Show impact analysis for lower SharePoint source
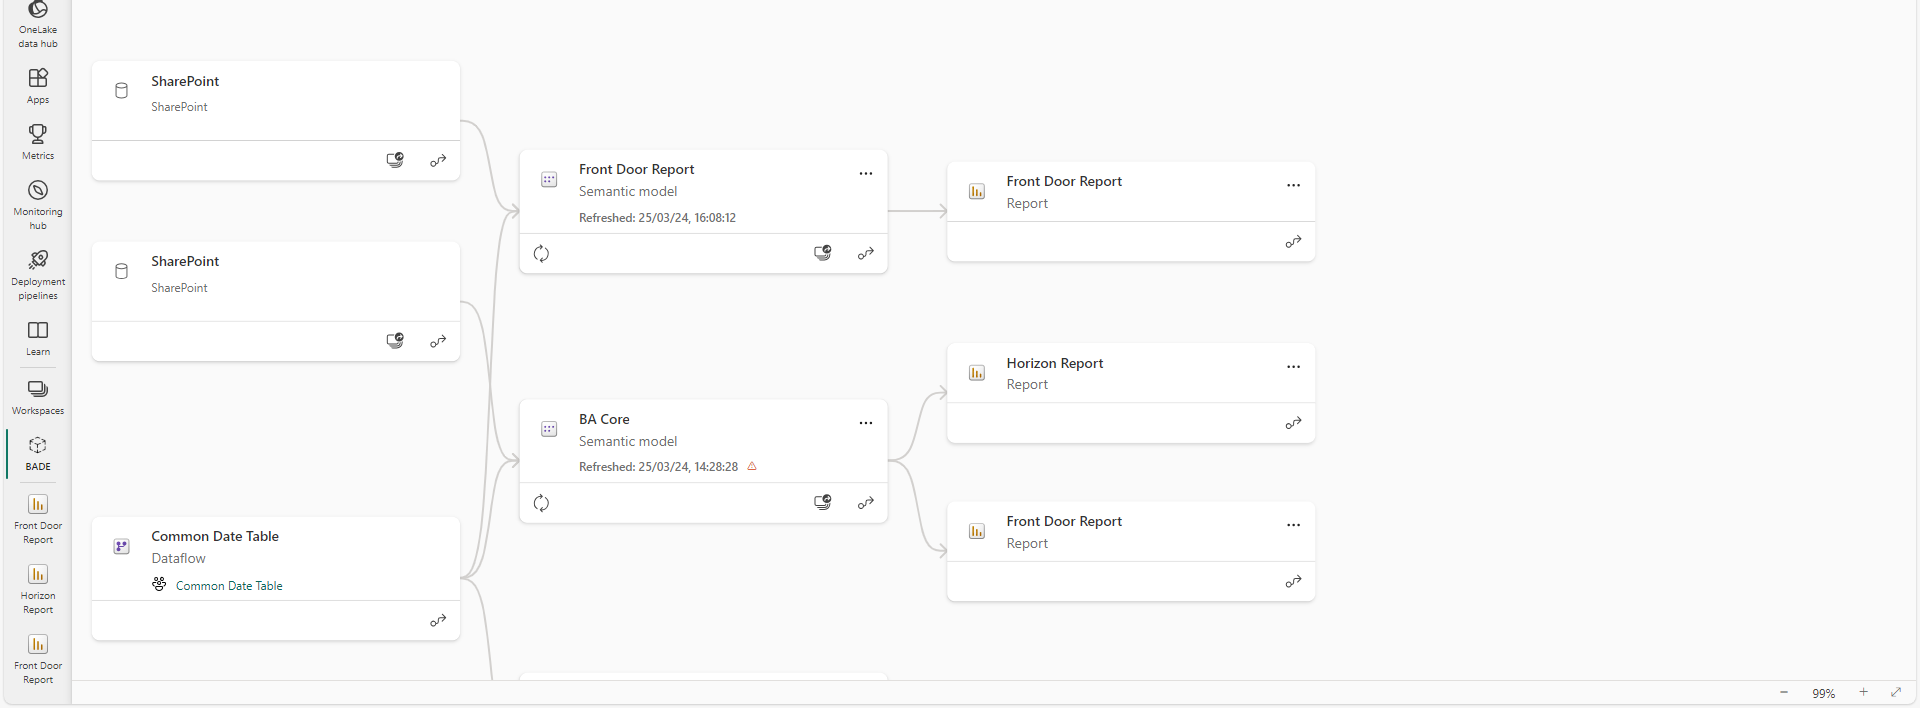The width and height of the screenshot is (1920, 708). pyautogui.click(x=396, y=341)
